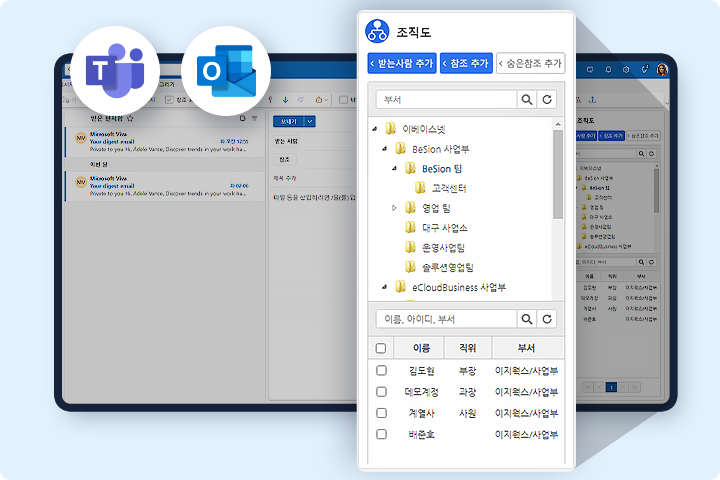
Task: Click the lock icon in compose toolbar
Action: pyautogui.click(x=318, y=100)
